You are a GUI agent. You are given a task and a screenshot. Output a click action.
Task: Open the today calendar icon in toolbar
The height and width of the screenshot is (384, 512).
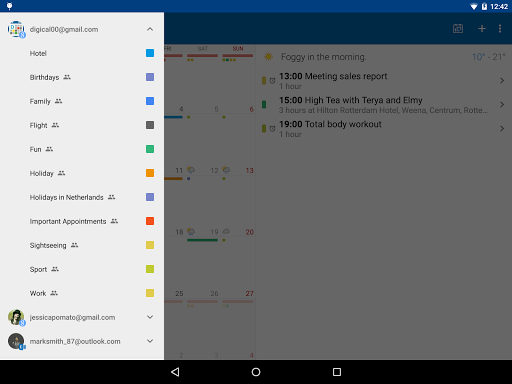(x=458, y=29)
